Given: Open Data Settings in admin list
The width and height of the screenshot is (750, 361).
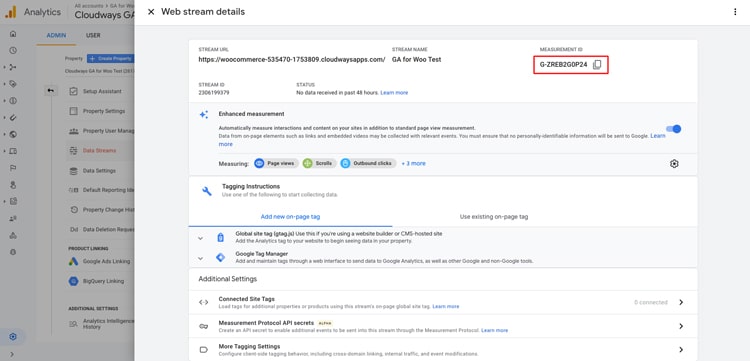Looking at the screenshot, I should [x=99, y=171].
